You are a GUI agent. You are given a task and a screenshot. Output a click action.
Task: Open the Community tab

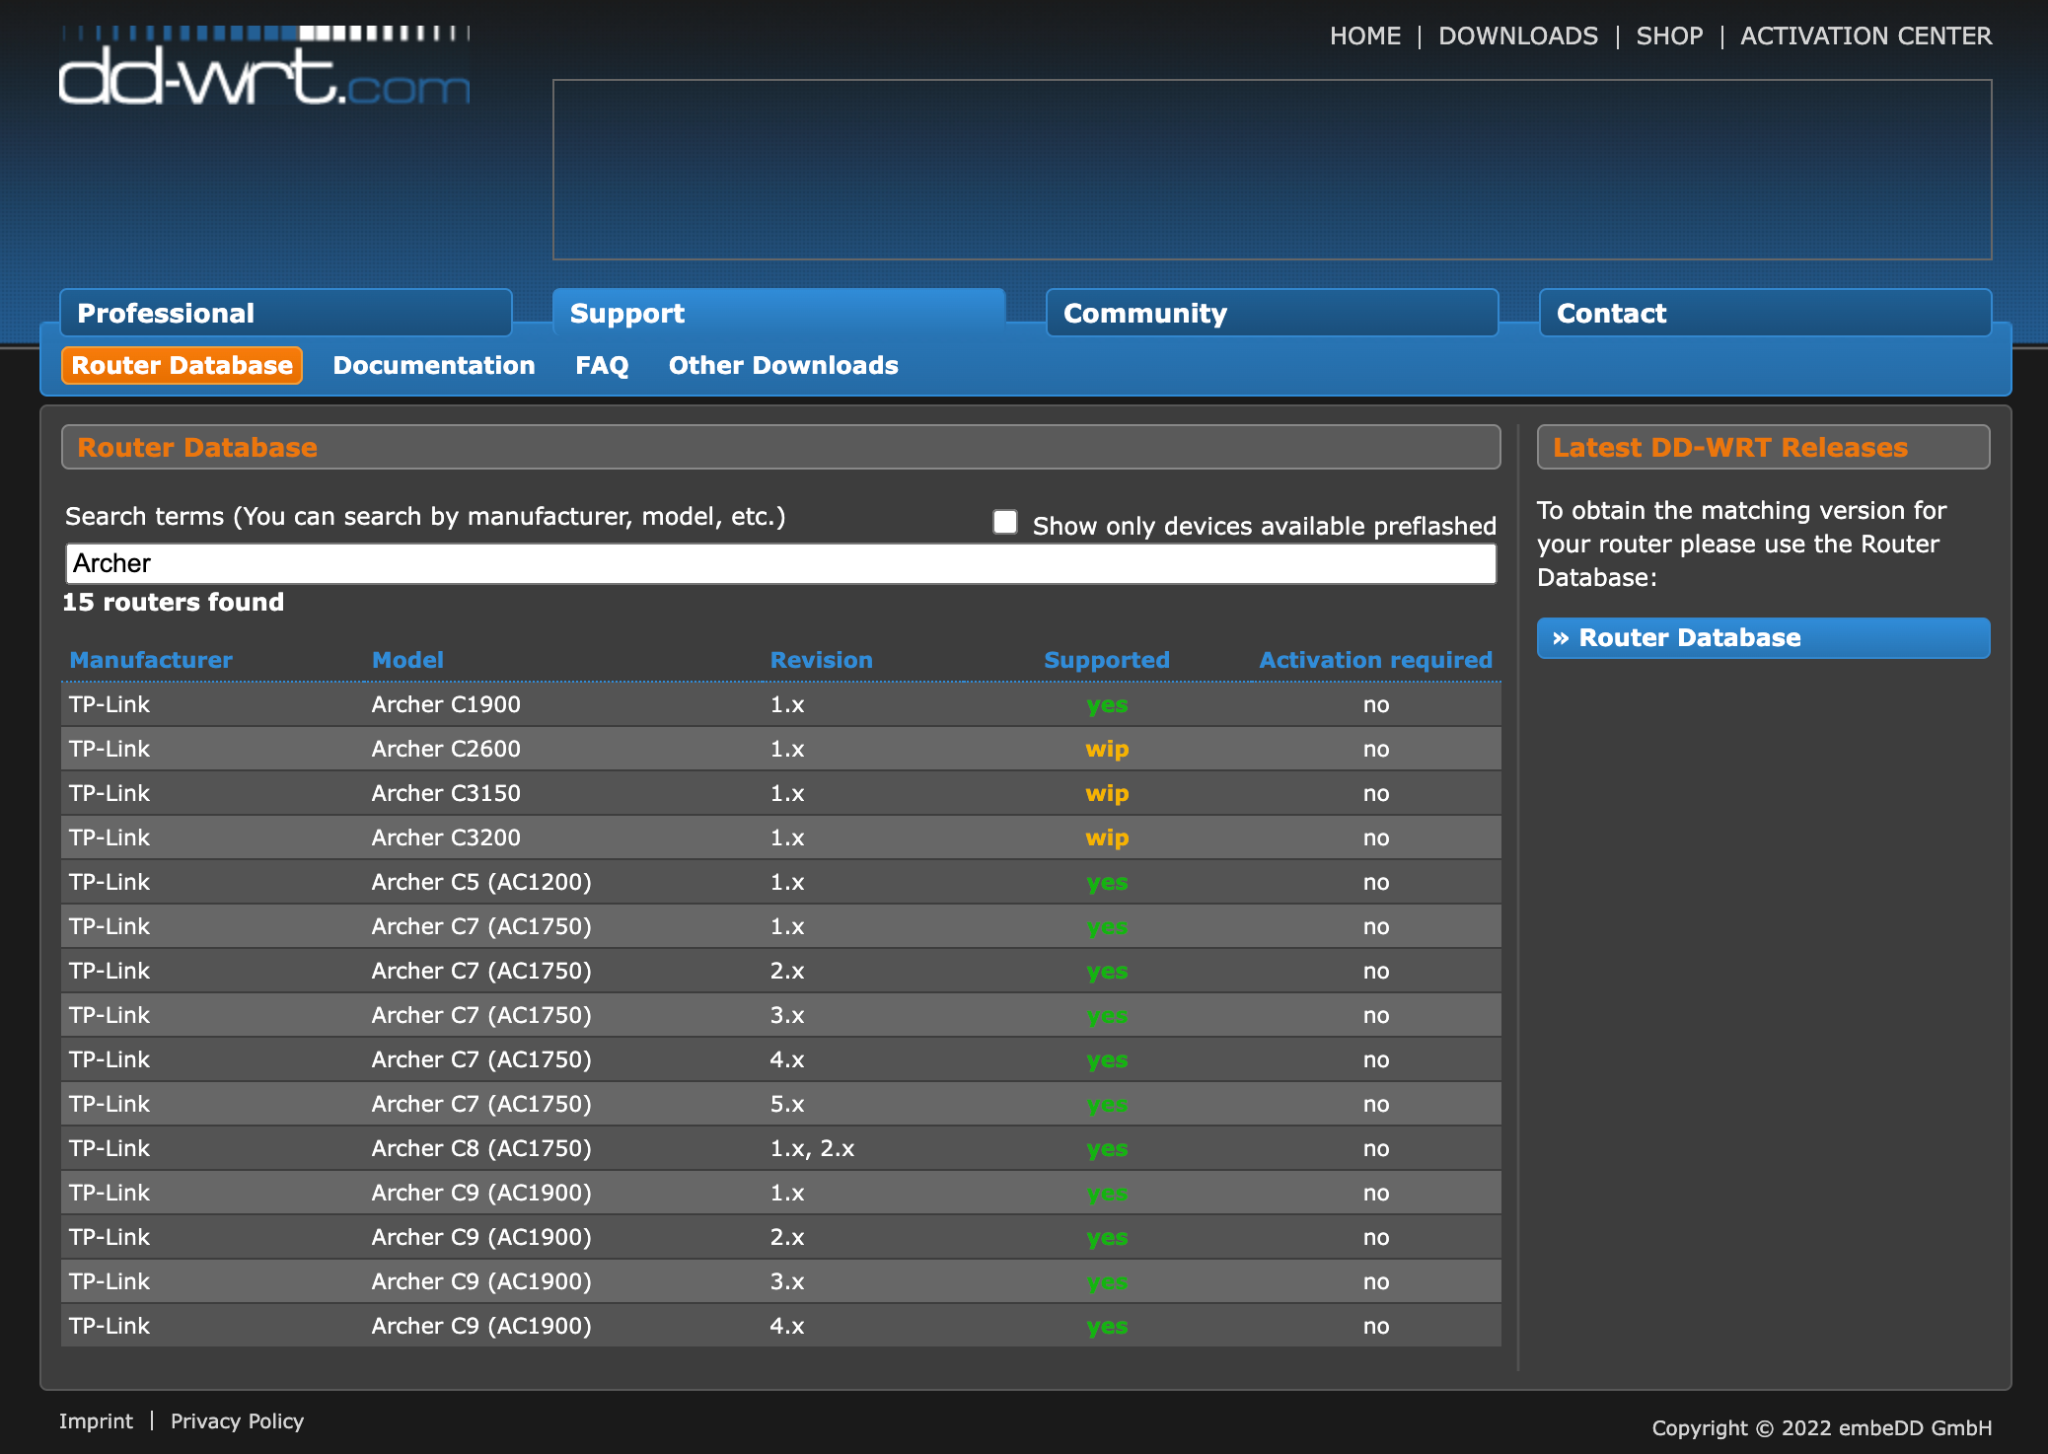click(x=1272, y=313)
